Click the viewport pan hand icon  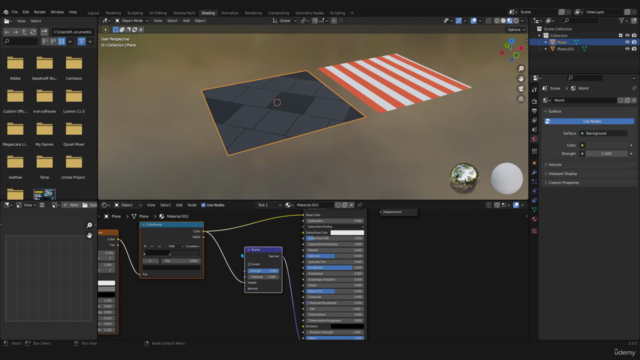521,78
